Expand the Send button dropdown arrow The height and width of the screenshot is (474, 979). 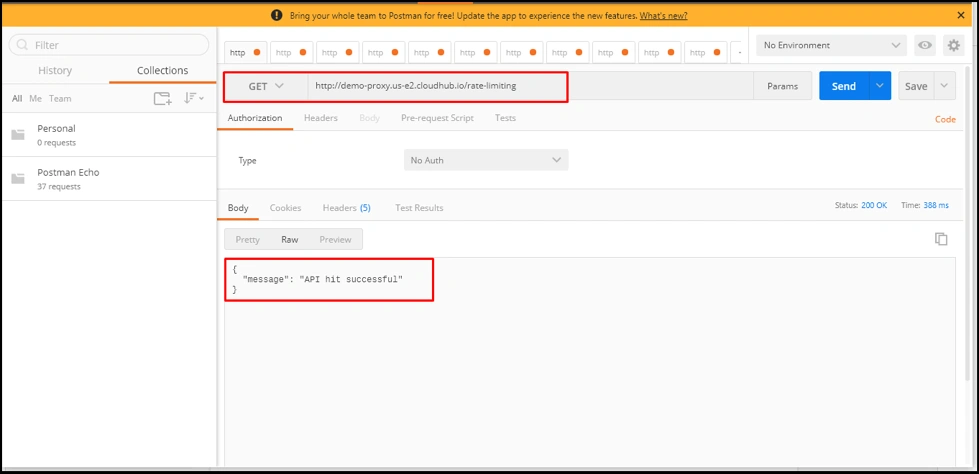pyautogui.click(x=880, y=86)
